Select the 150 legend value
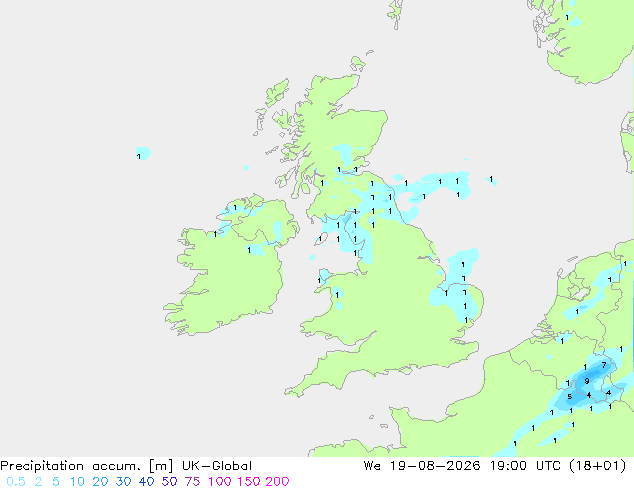634x490 pixels. [x=248, y=482]
